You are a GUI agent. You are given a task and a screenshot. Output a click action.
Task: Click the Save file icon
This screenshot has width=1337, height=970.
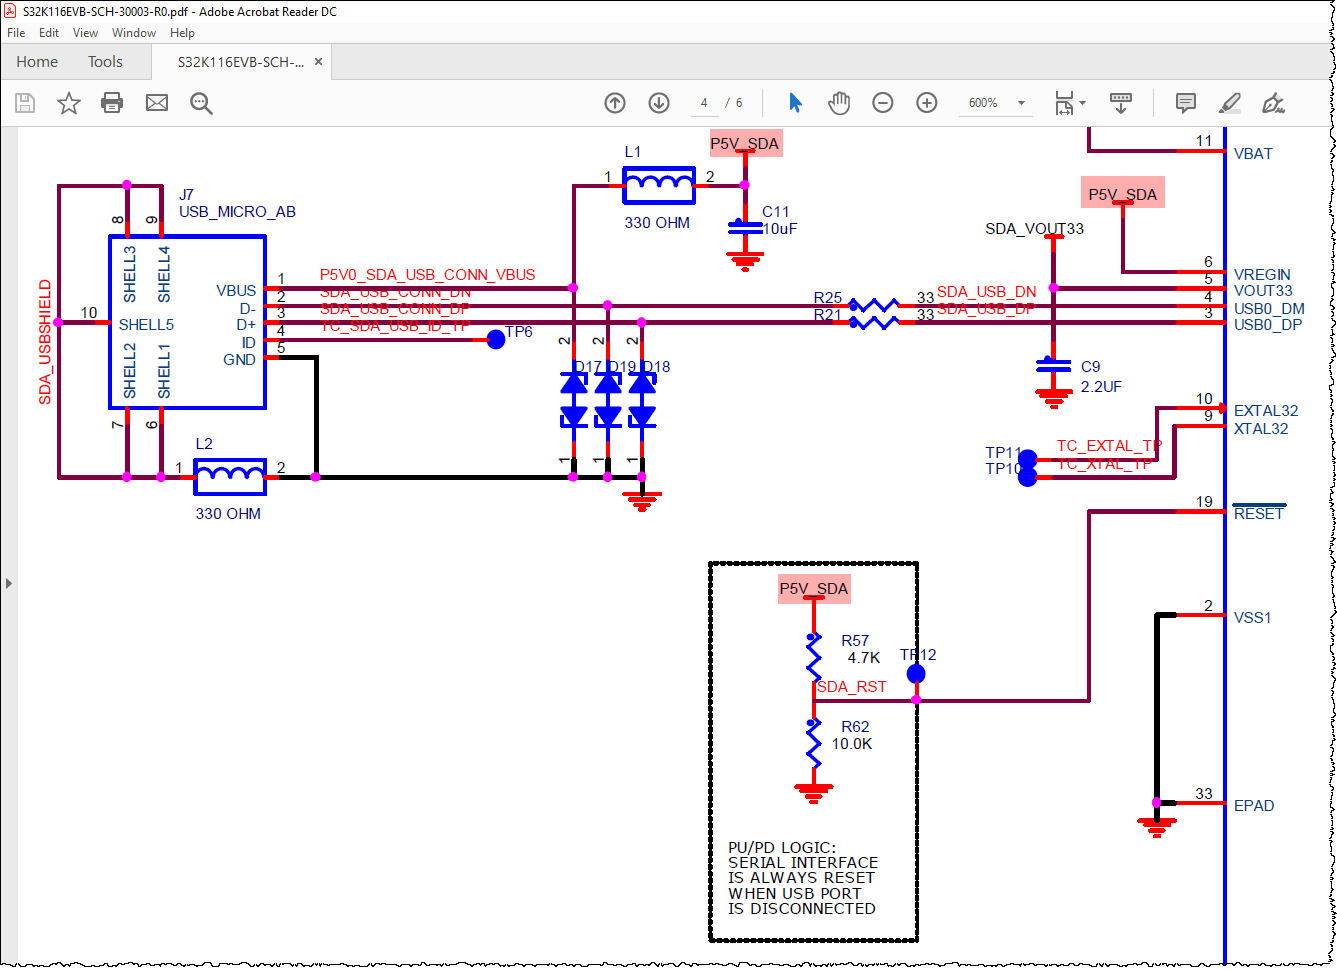25,103
